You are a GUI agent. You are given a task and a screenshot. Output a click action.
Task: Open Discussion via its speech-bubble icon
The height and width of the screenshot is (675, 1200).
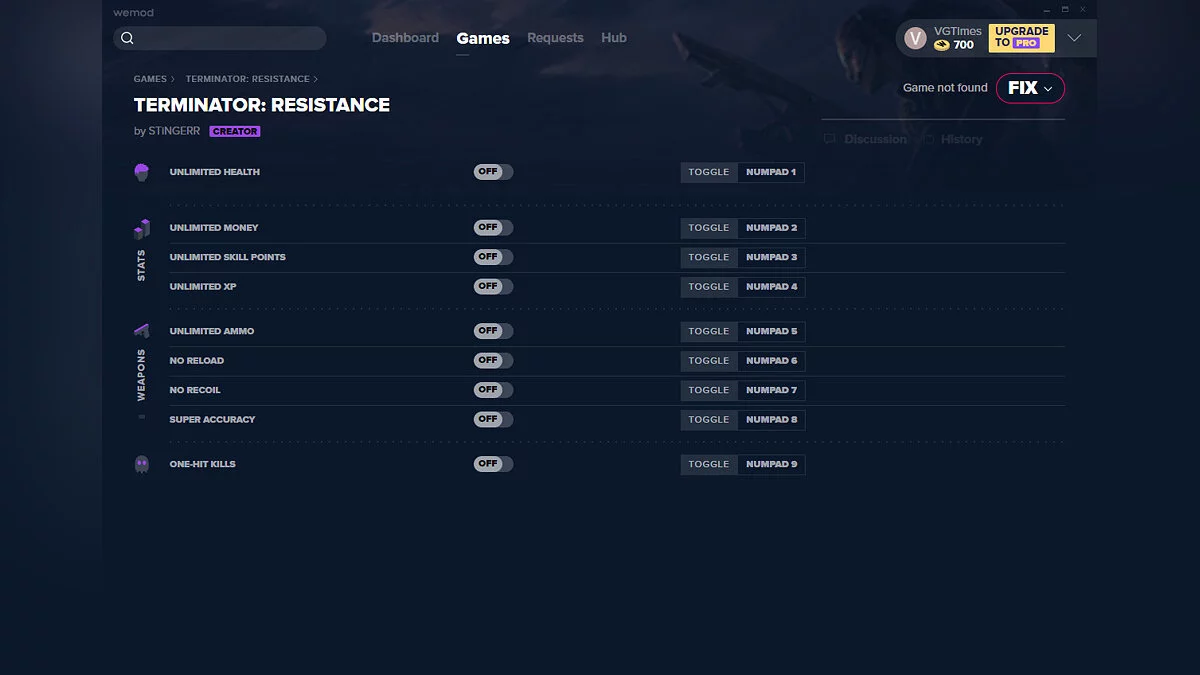(x=829, y=139)
